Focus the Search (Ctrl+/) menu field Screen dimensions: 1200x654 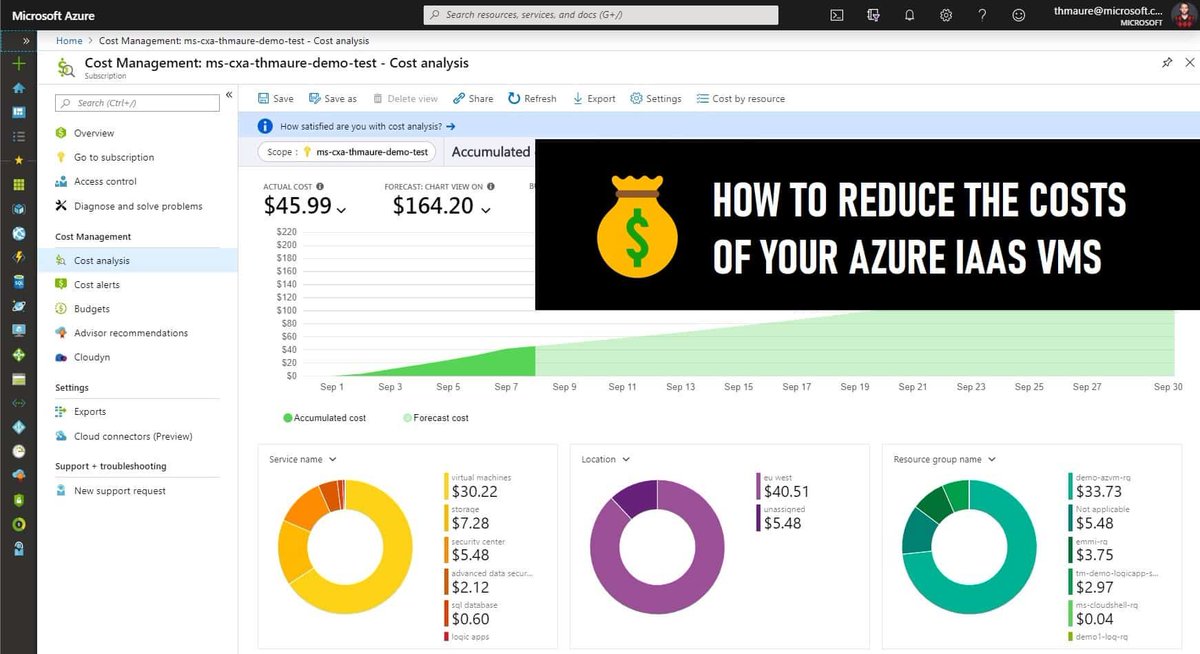coord(137,102)
